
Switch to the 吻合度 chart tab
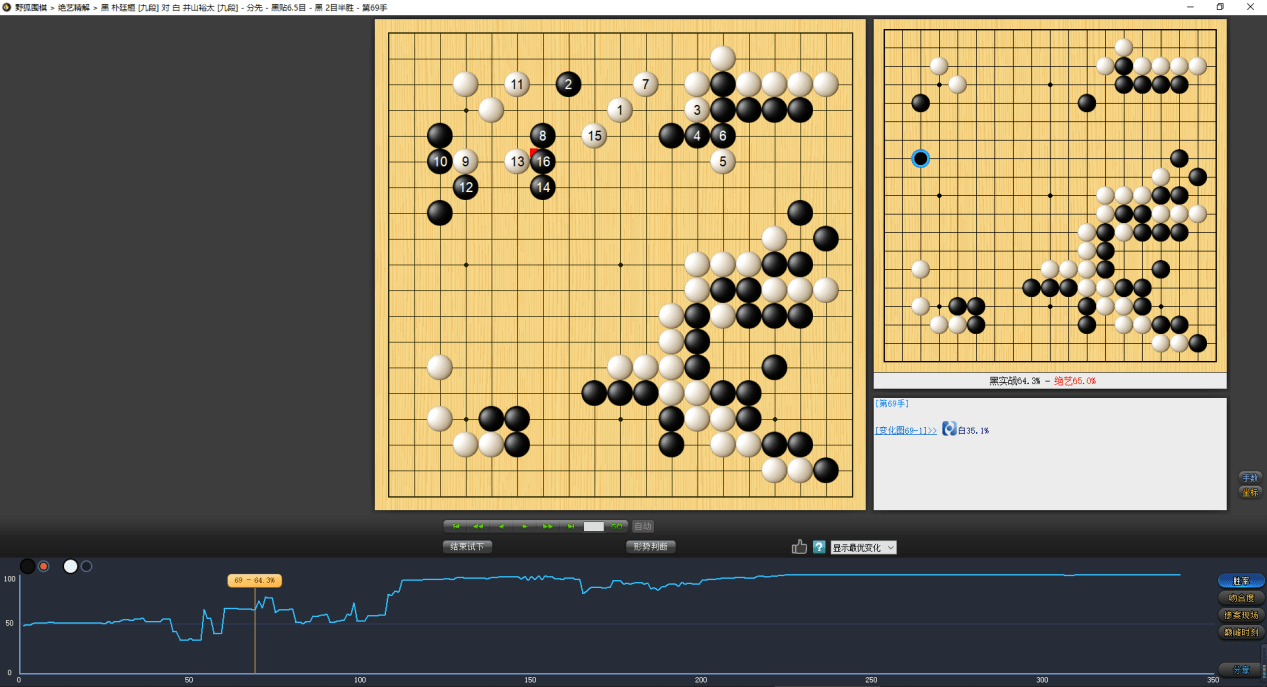1241,598
